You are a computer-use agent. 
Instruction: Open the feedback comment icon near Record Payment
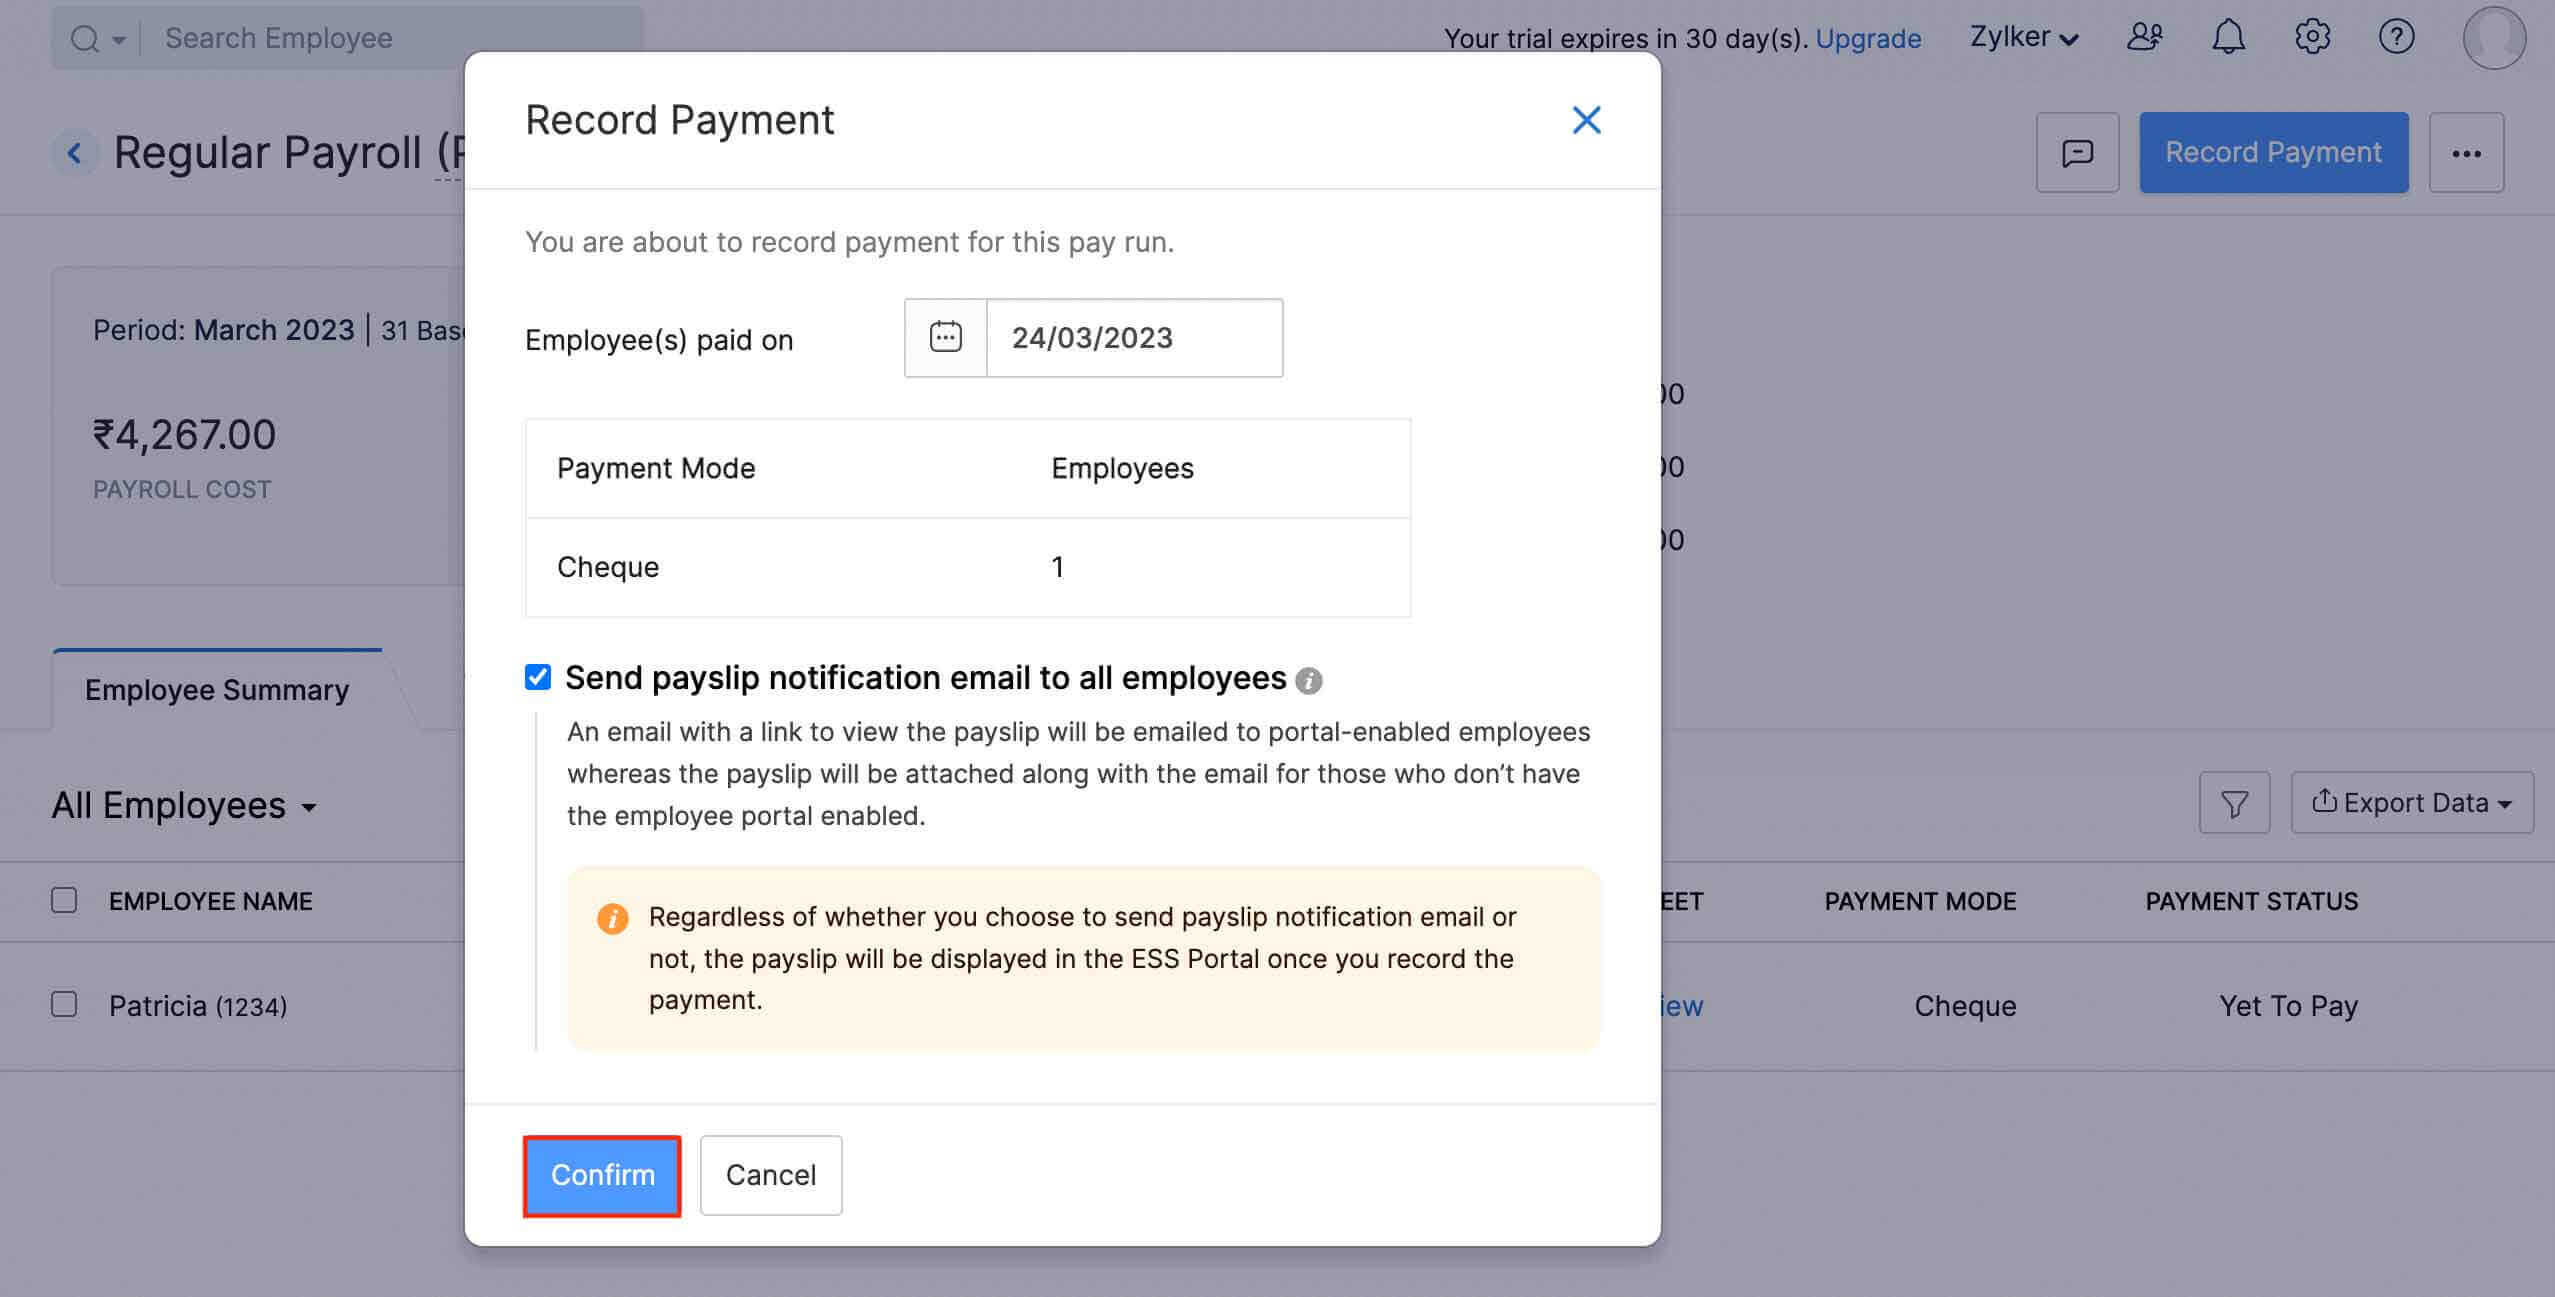click(2078, 152)
